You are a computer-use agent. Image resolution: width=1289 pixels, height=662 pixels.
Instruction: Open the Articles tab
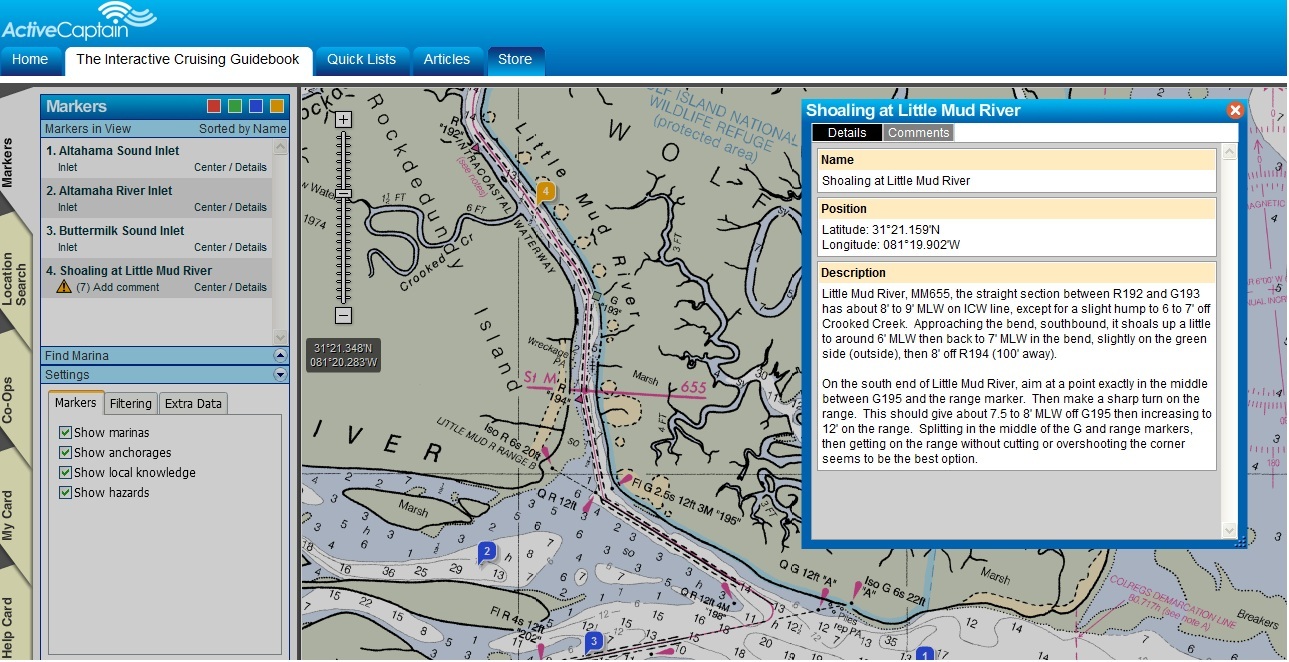coord(447,60)
